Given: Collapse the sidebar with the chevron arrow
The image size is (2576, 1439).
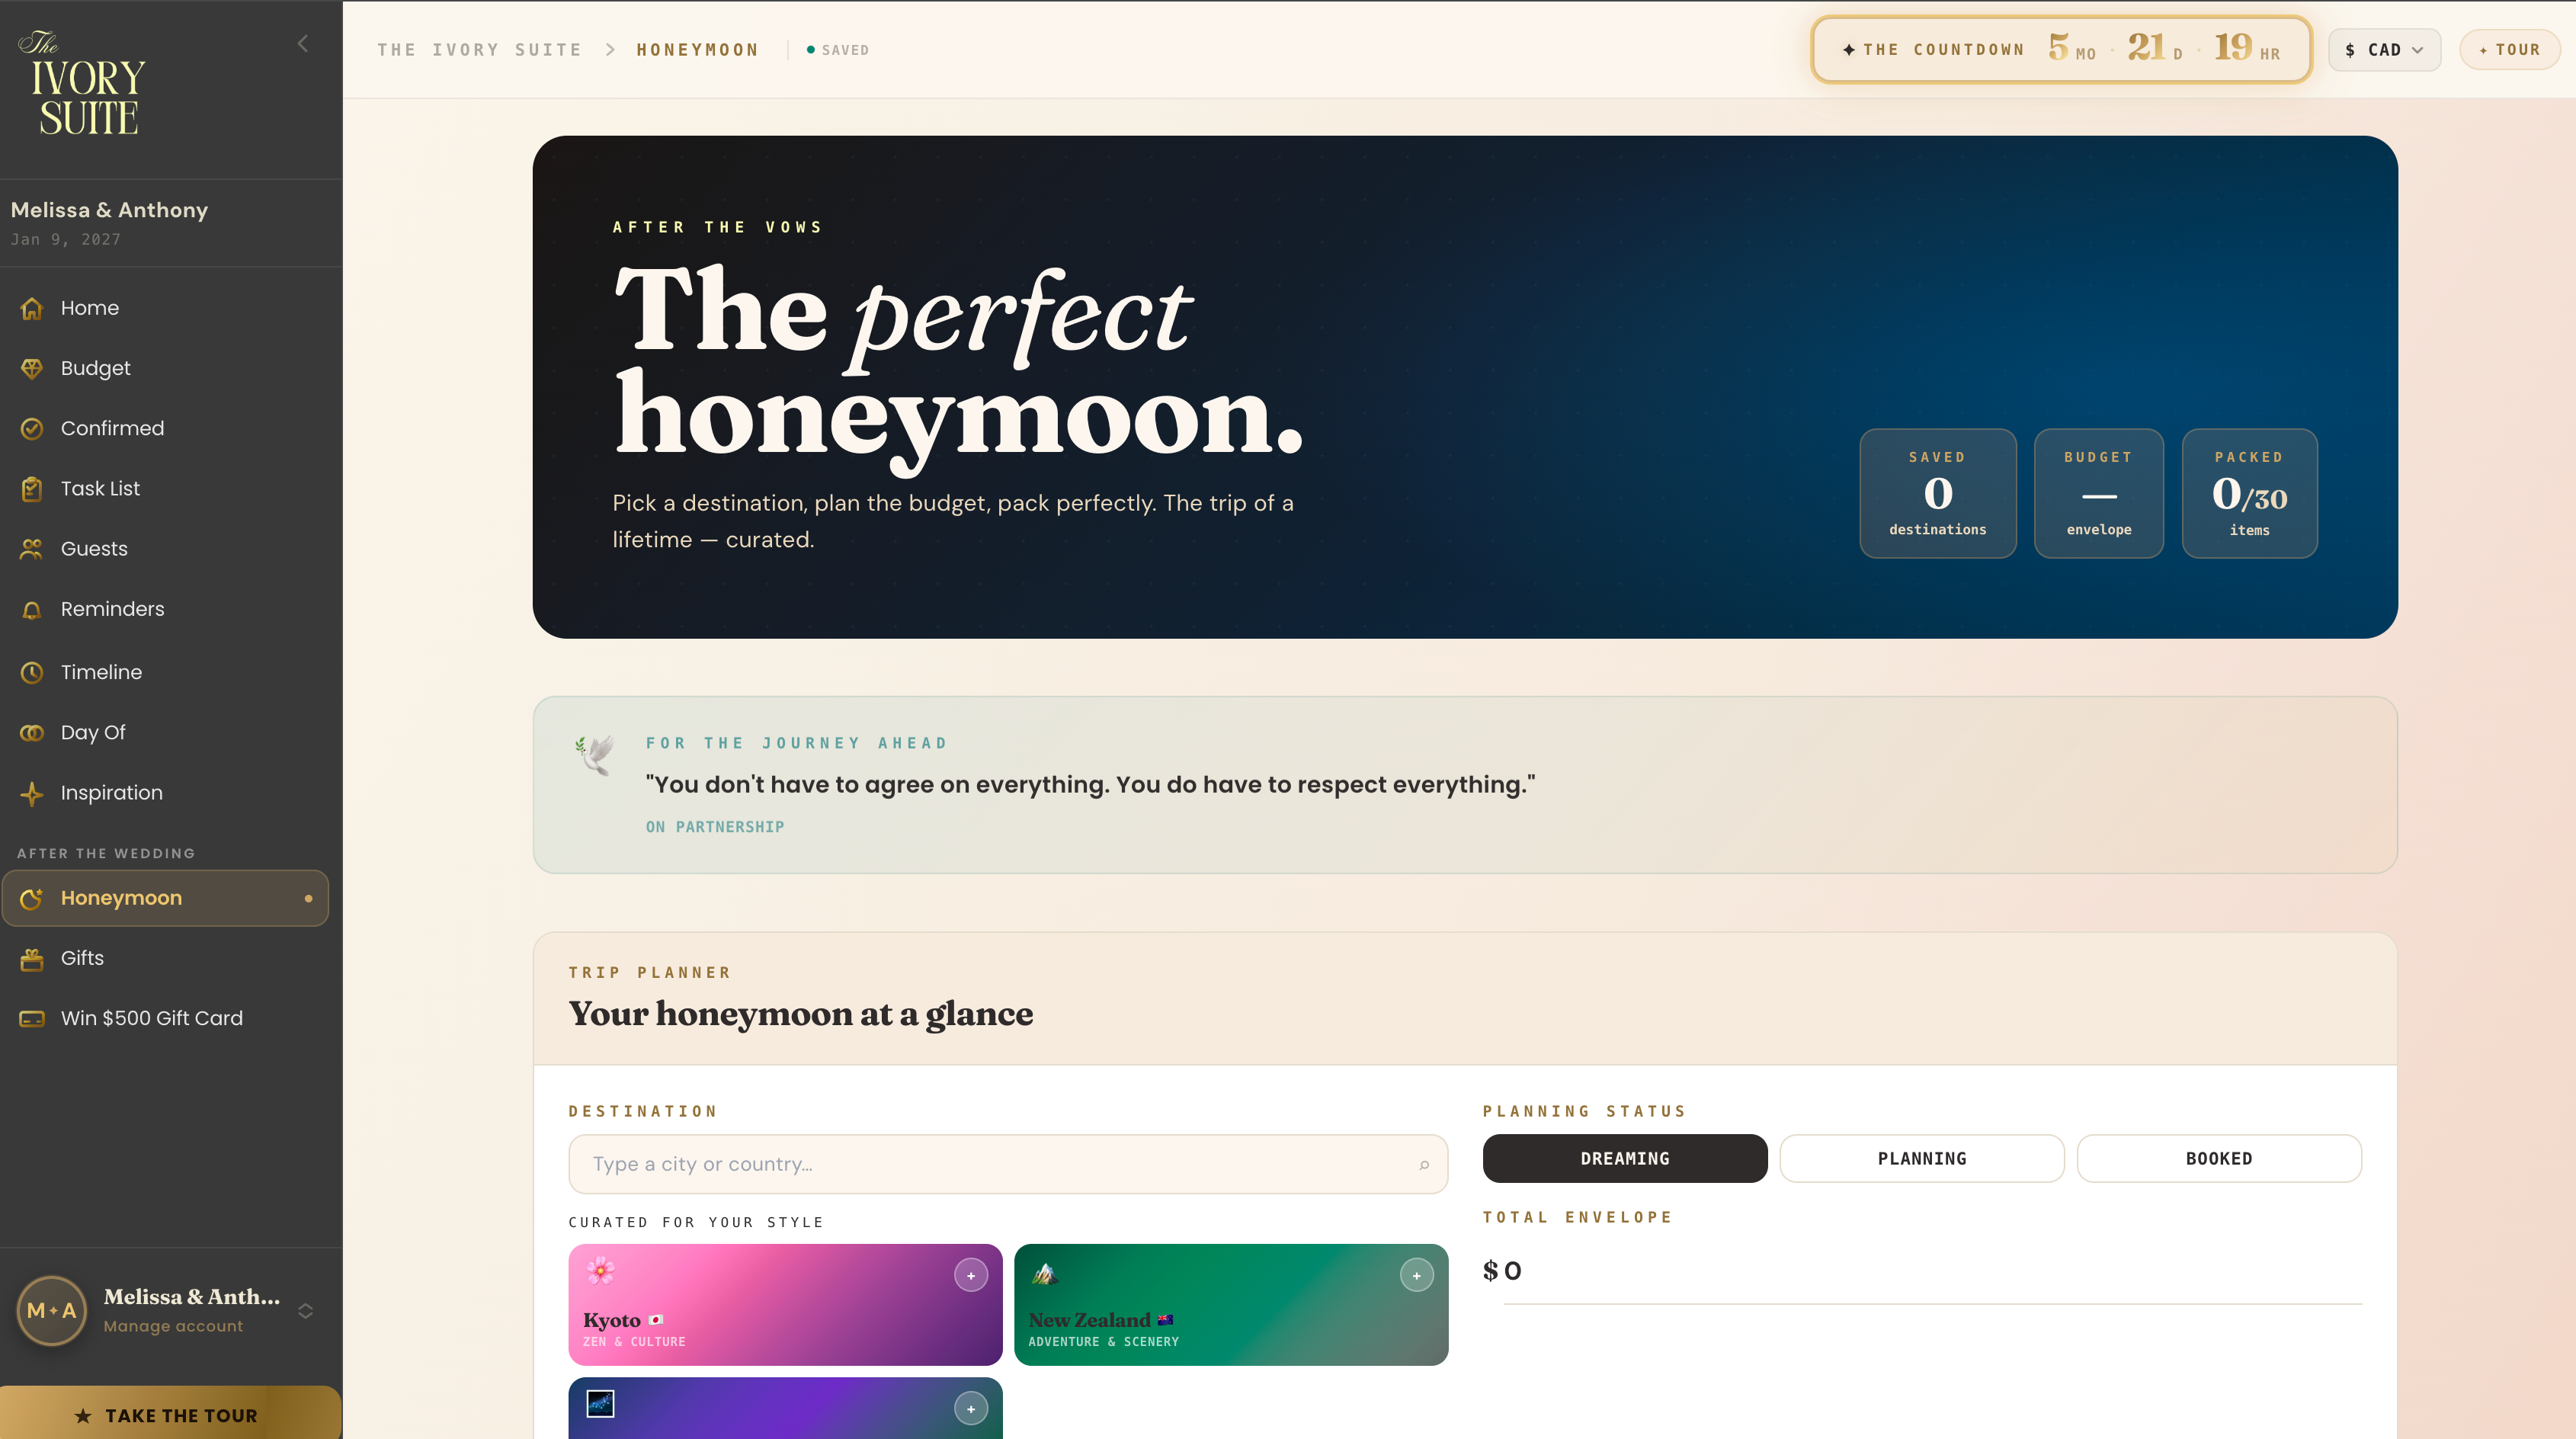Looking at the screenshot, I should tap(303, 44).
